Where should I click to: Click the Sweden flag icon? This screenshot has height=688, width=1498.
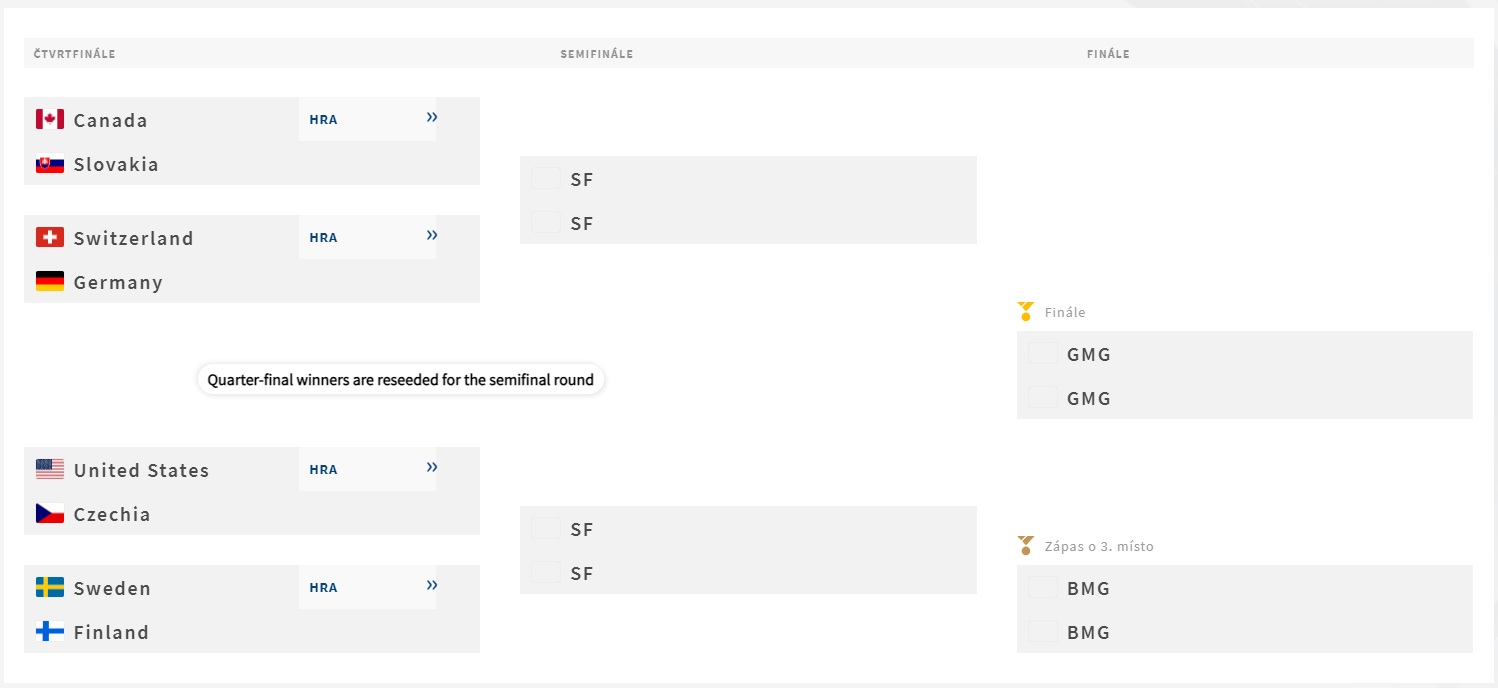tap(50, 588)
